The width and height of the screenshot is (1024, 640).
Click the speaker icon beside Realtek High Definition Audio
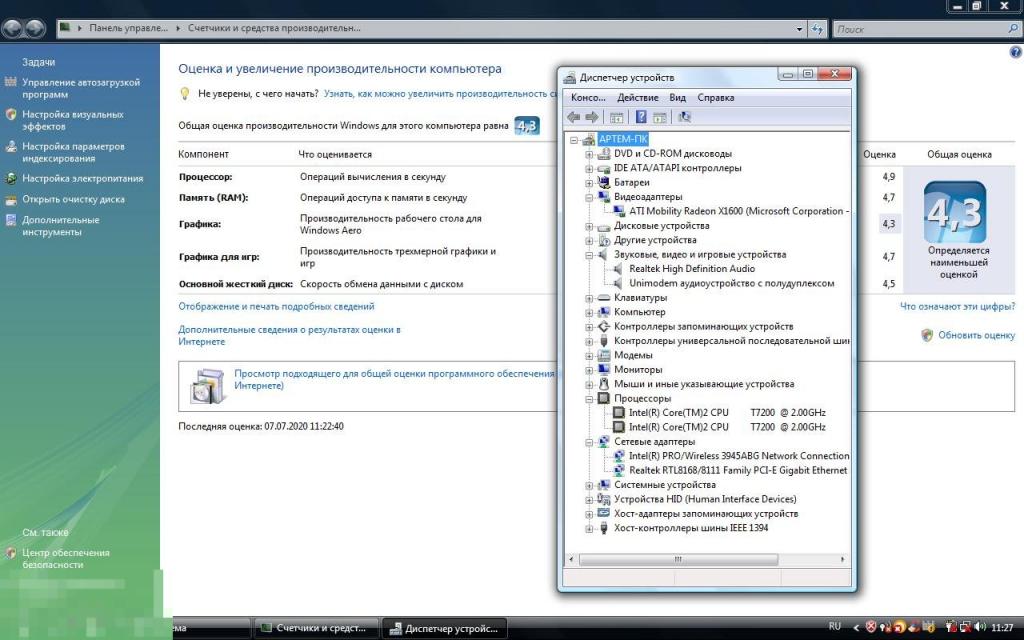click(x=618, y=268)
